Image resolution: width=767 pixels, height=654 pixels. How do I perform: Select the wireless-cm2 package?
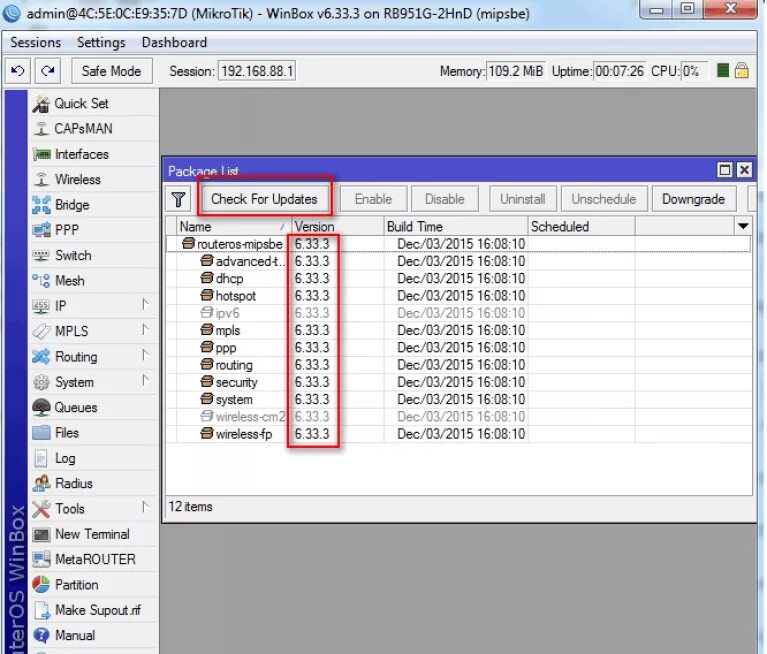[x=458, y=417]
